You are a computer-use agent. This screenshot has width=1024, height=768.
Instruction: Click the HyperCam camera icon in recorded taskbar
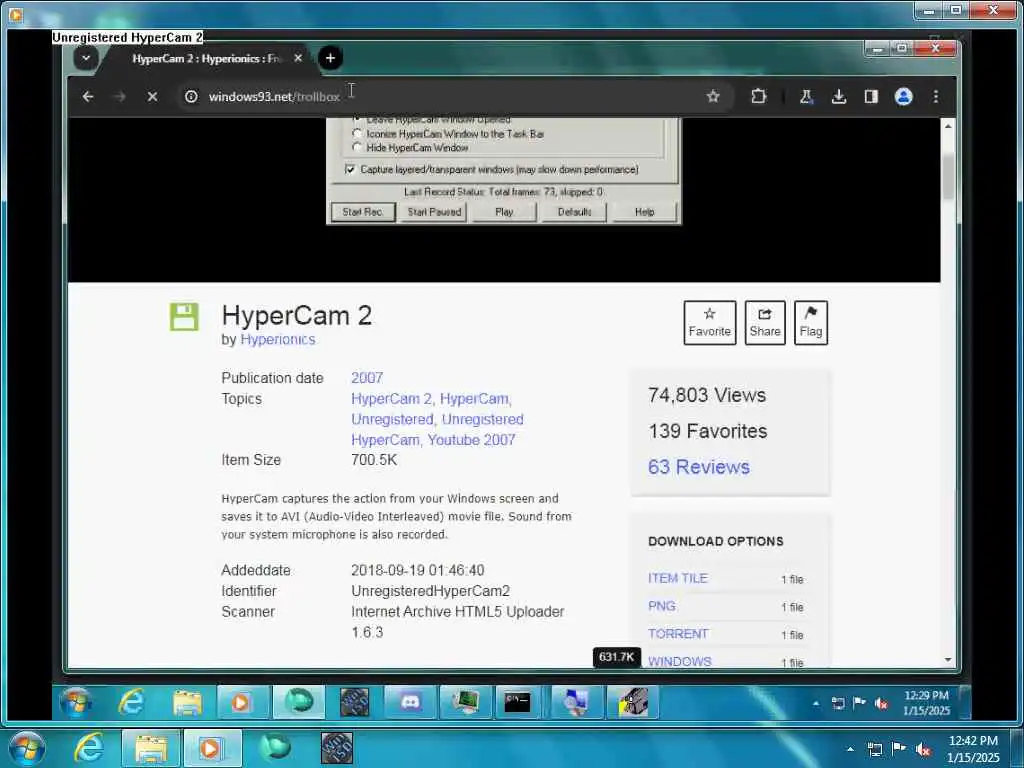point(632,702)
